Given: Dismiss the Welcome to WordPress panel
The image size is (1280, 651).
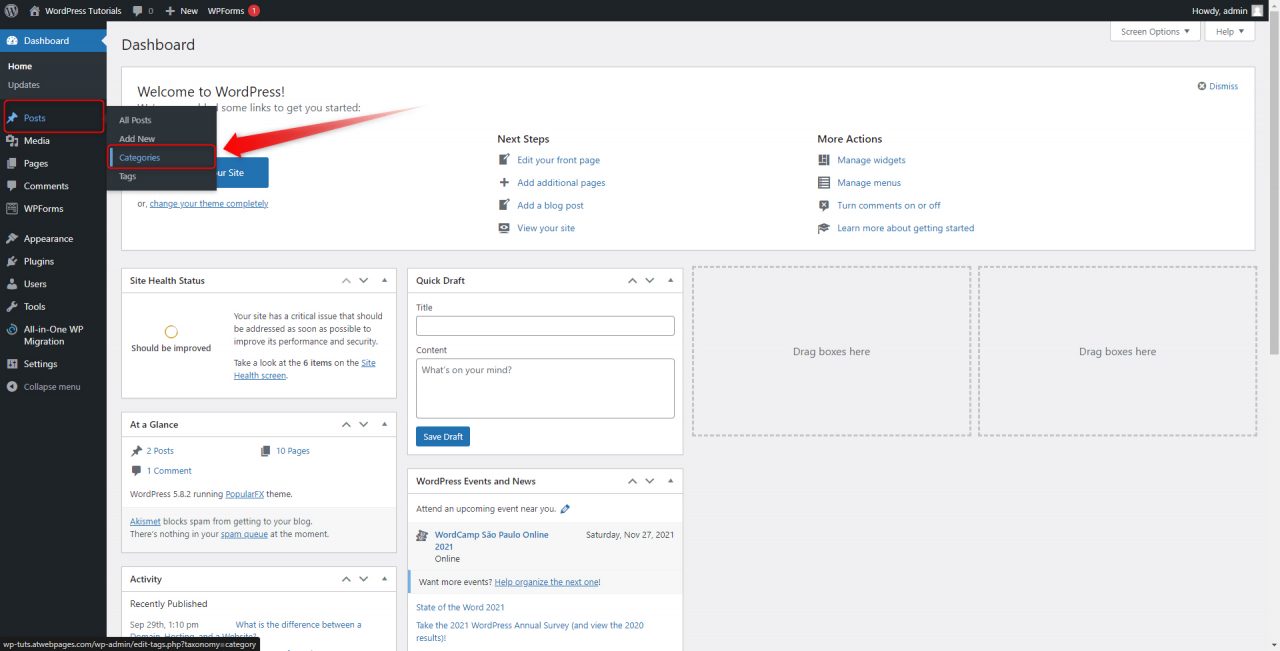Looking at the screenshot, I should pyautogui.click(x=1217, y=86).
